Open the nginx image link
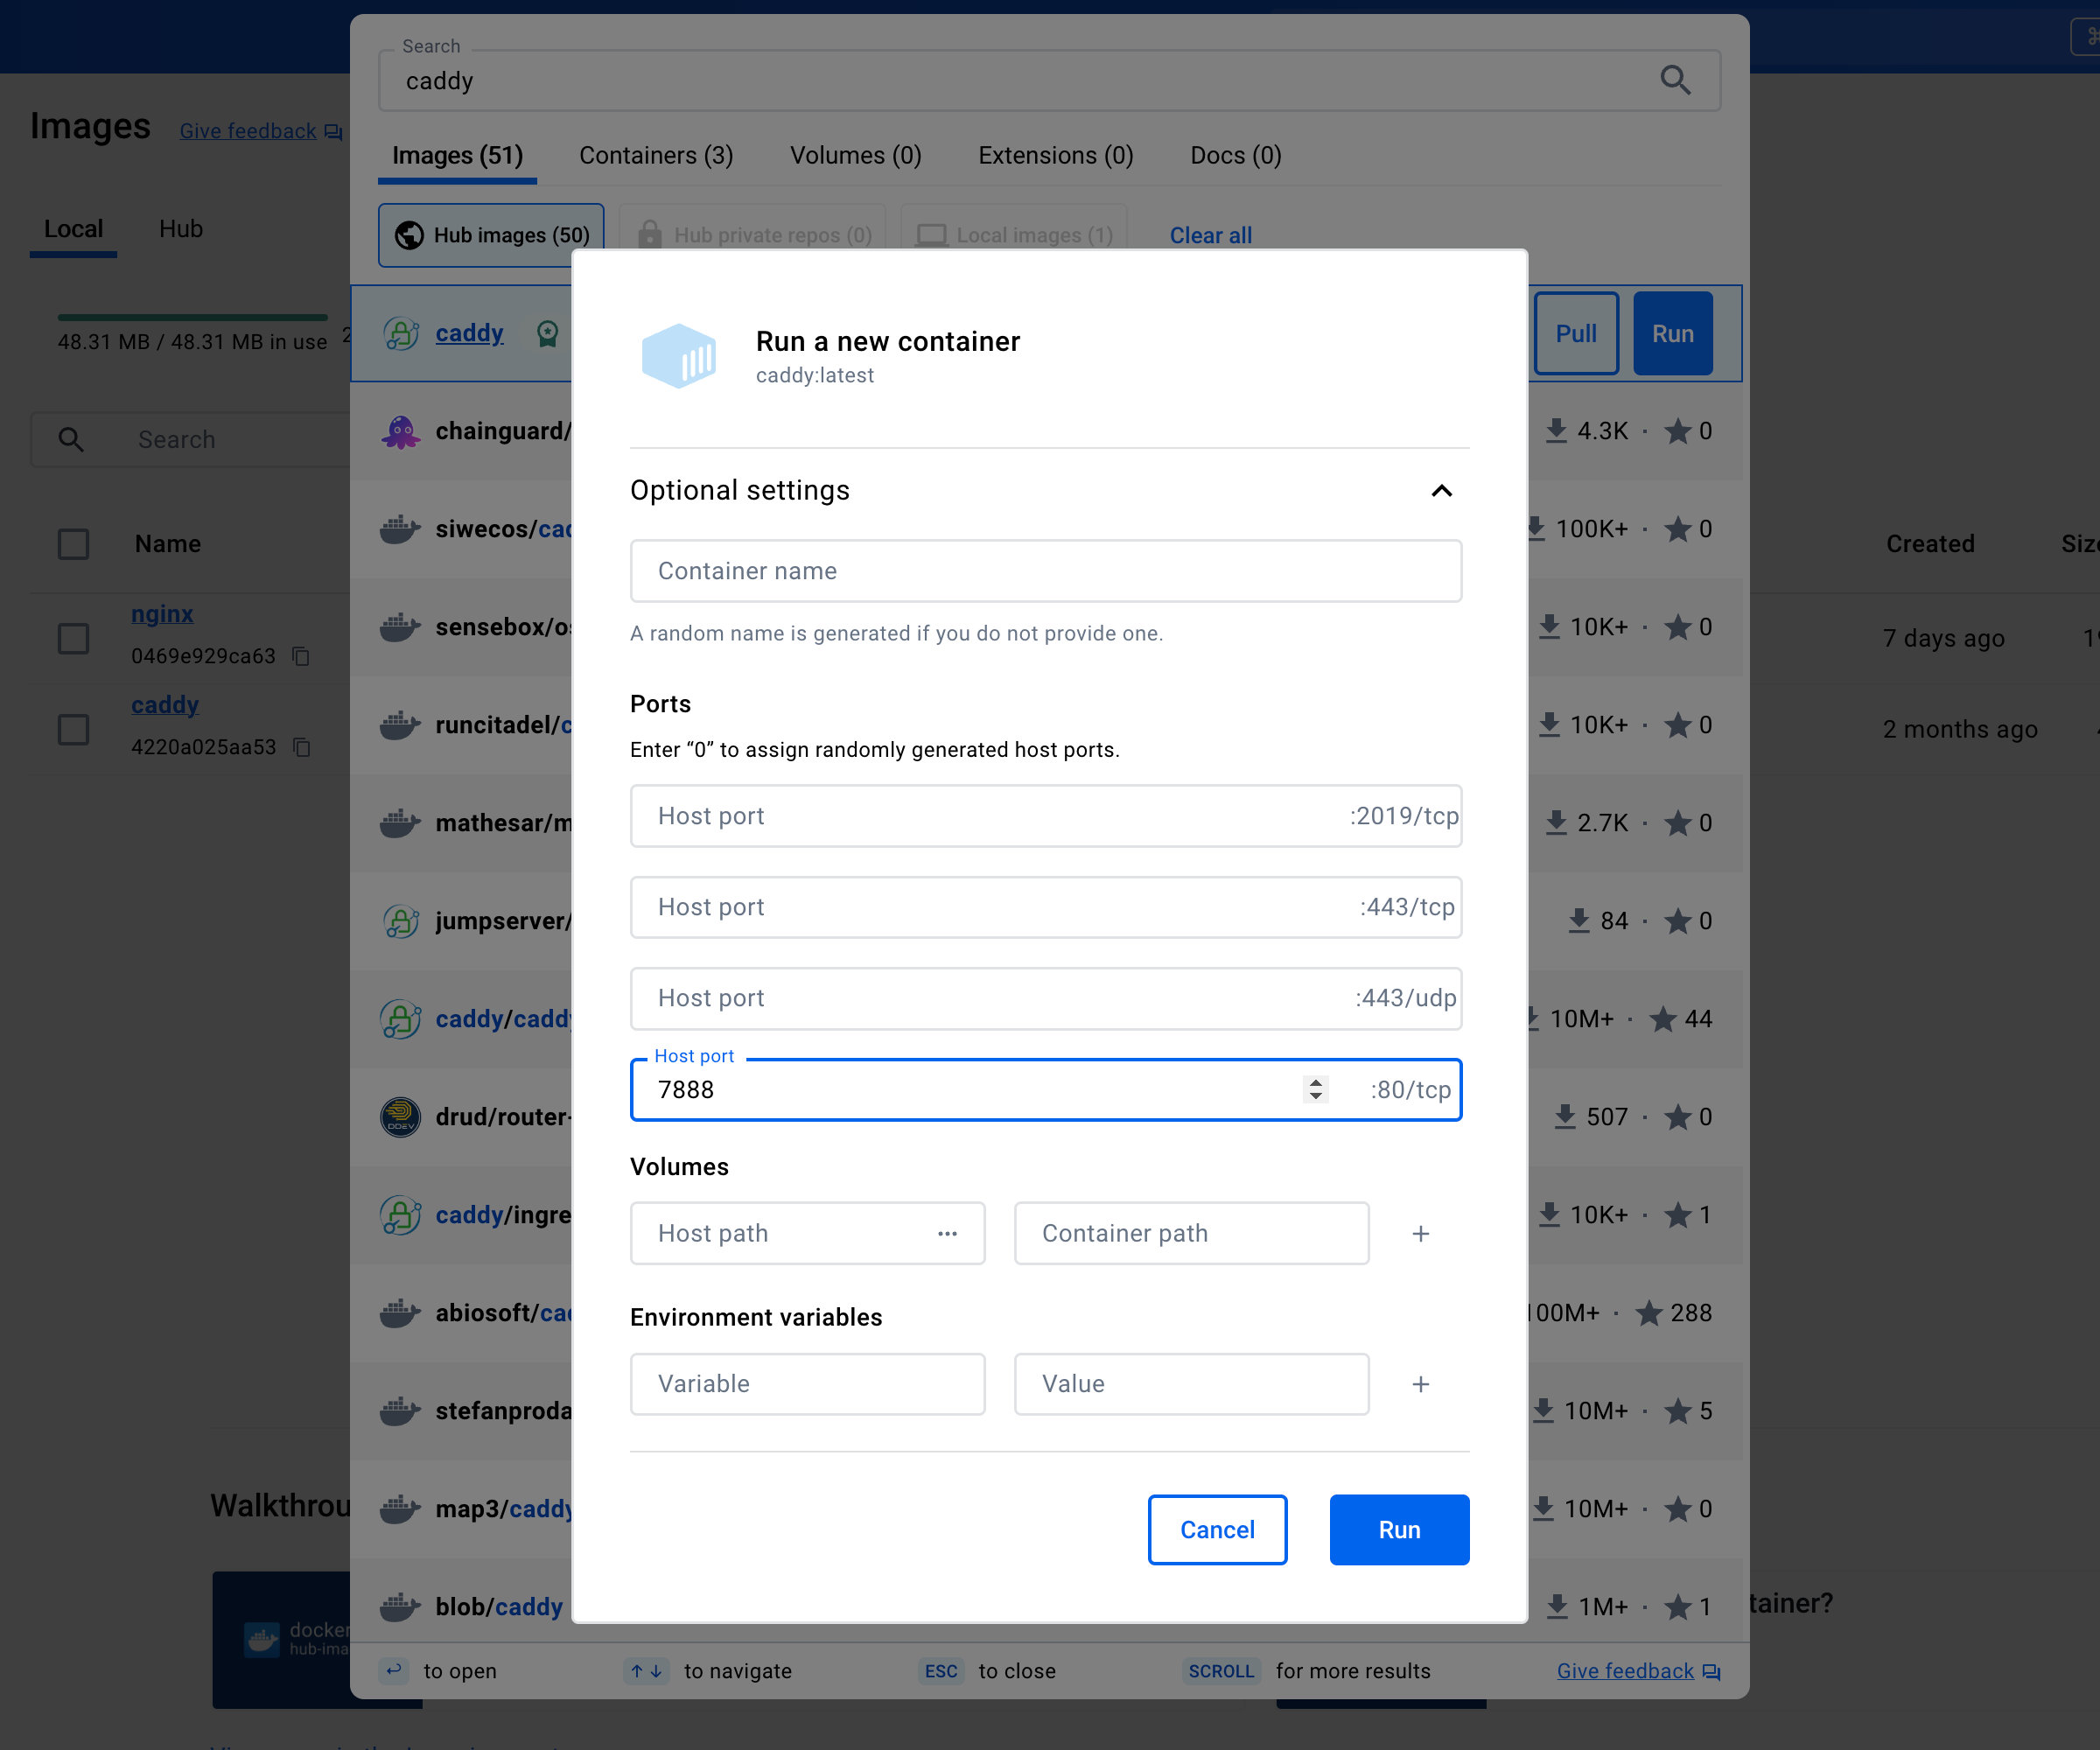Image resolution: width=2100 pixels, height=1750 pixels. (x=162, y=614)
